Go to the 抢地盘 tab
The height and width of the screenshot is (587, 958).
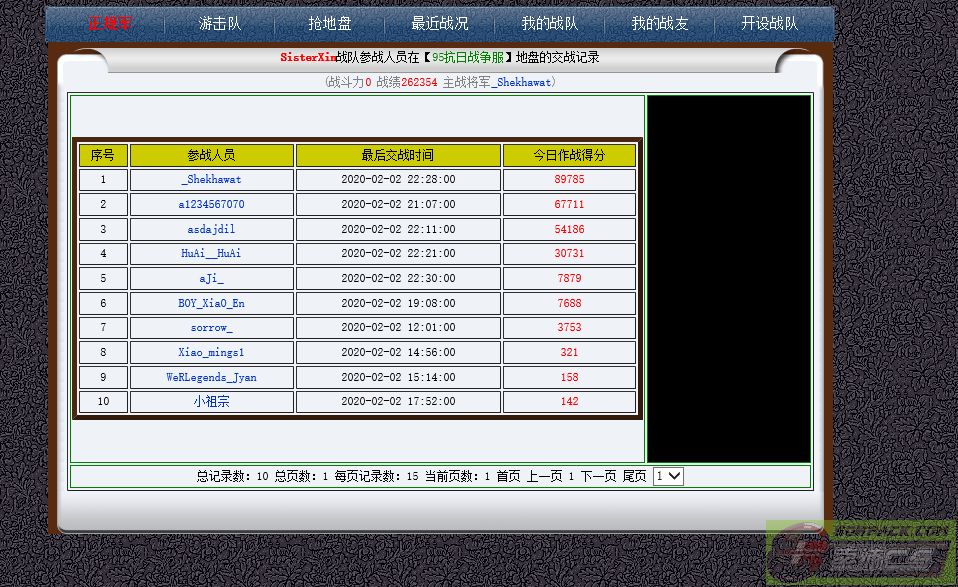click(329, 23)
